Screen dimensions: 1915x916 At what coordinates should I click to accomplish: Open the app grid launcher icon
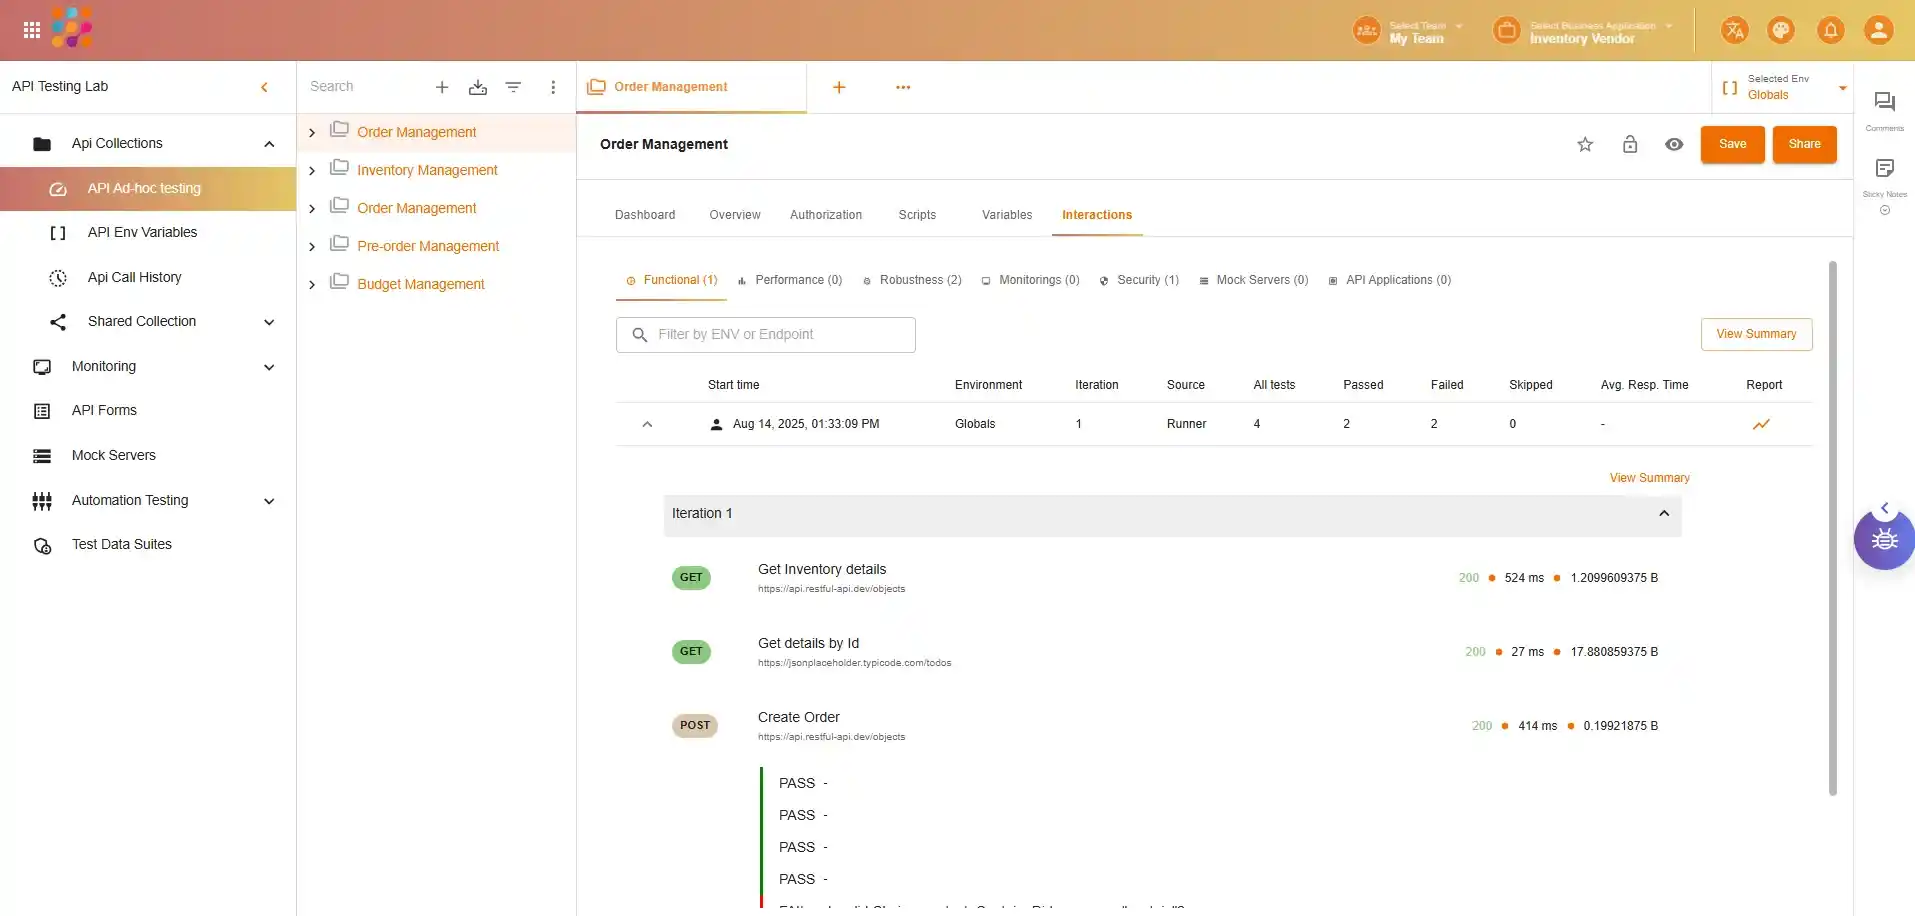32,31
